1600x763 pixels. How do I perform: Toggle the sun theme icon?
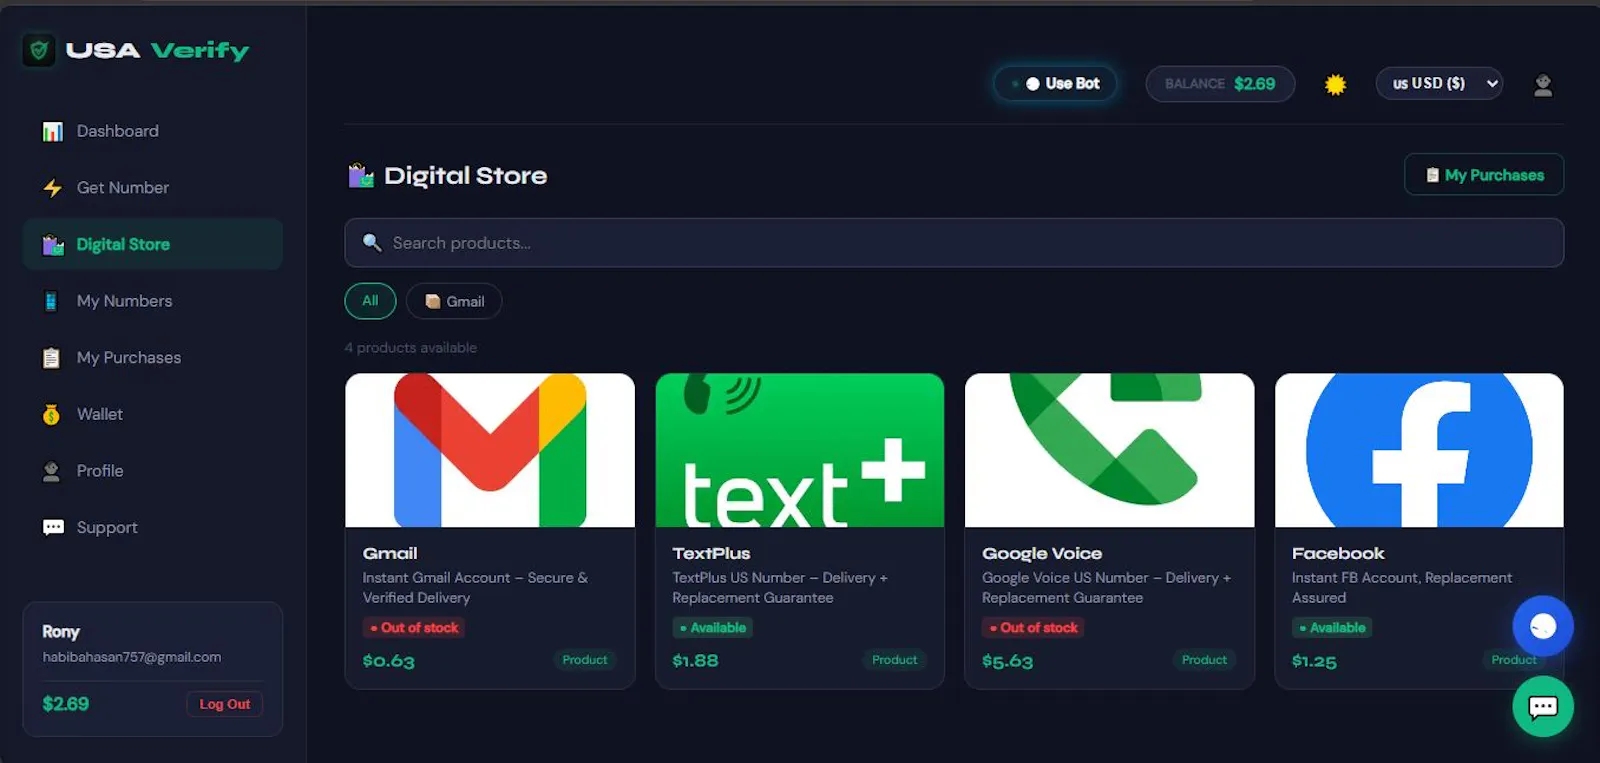coord(1335,85)
